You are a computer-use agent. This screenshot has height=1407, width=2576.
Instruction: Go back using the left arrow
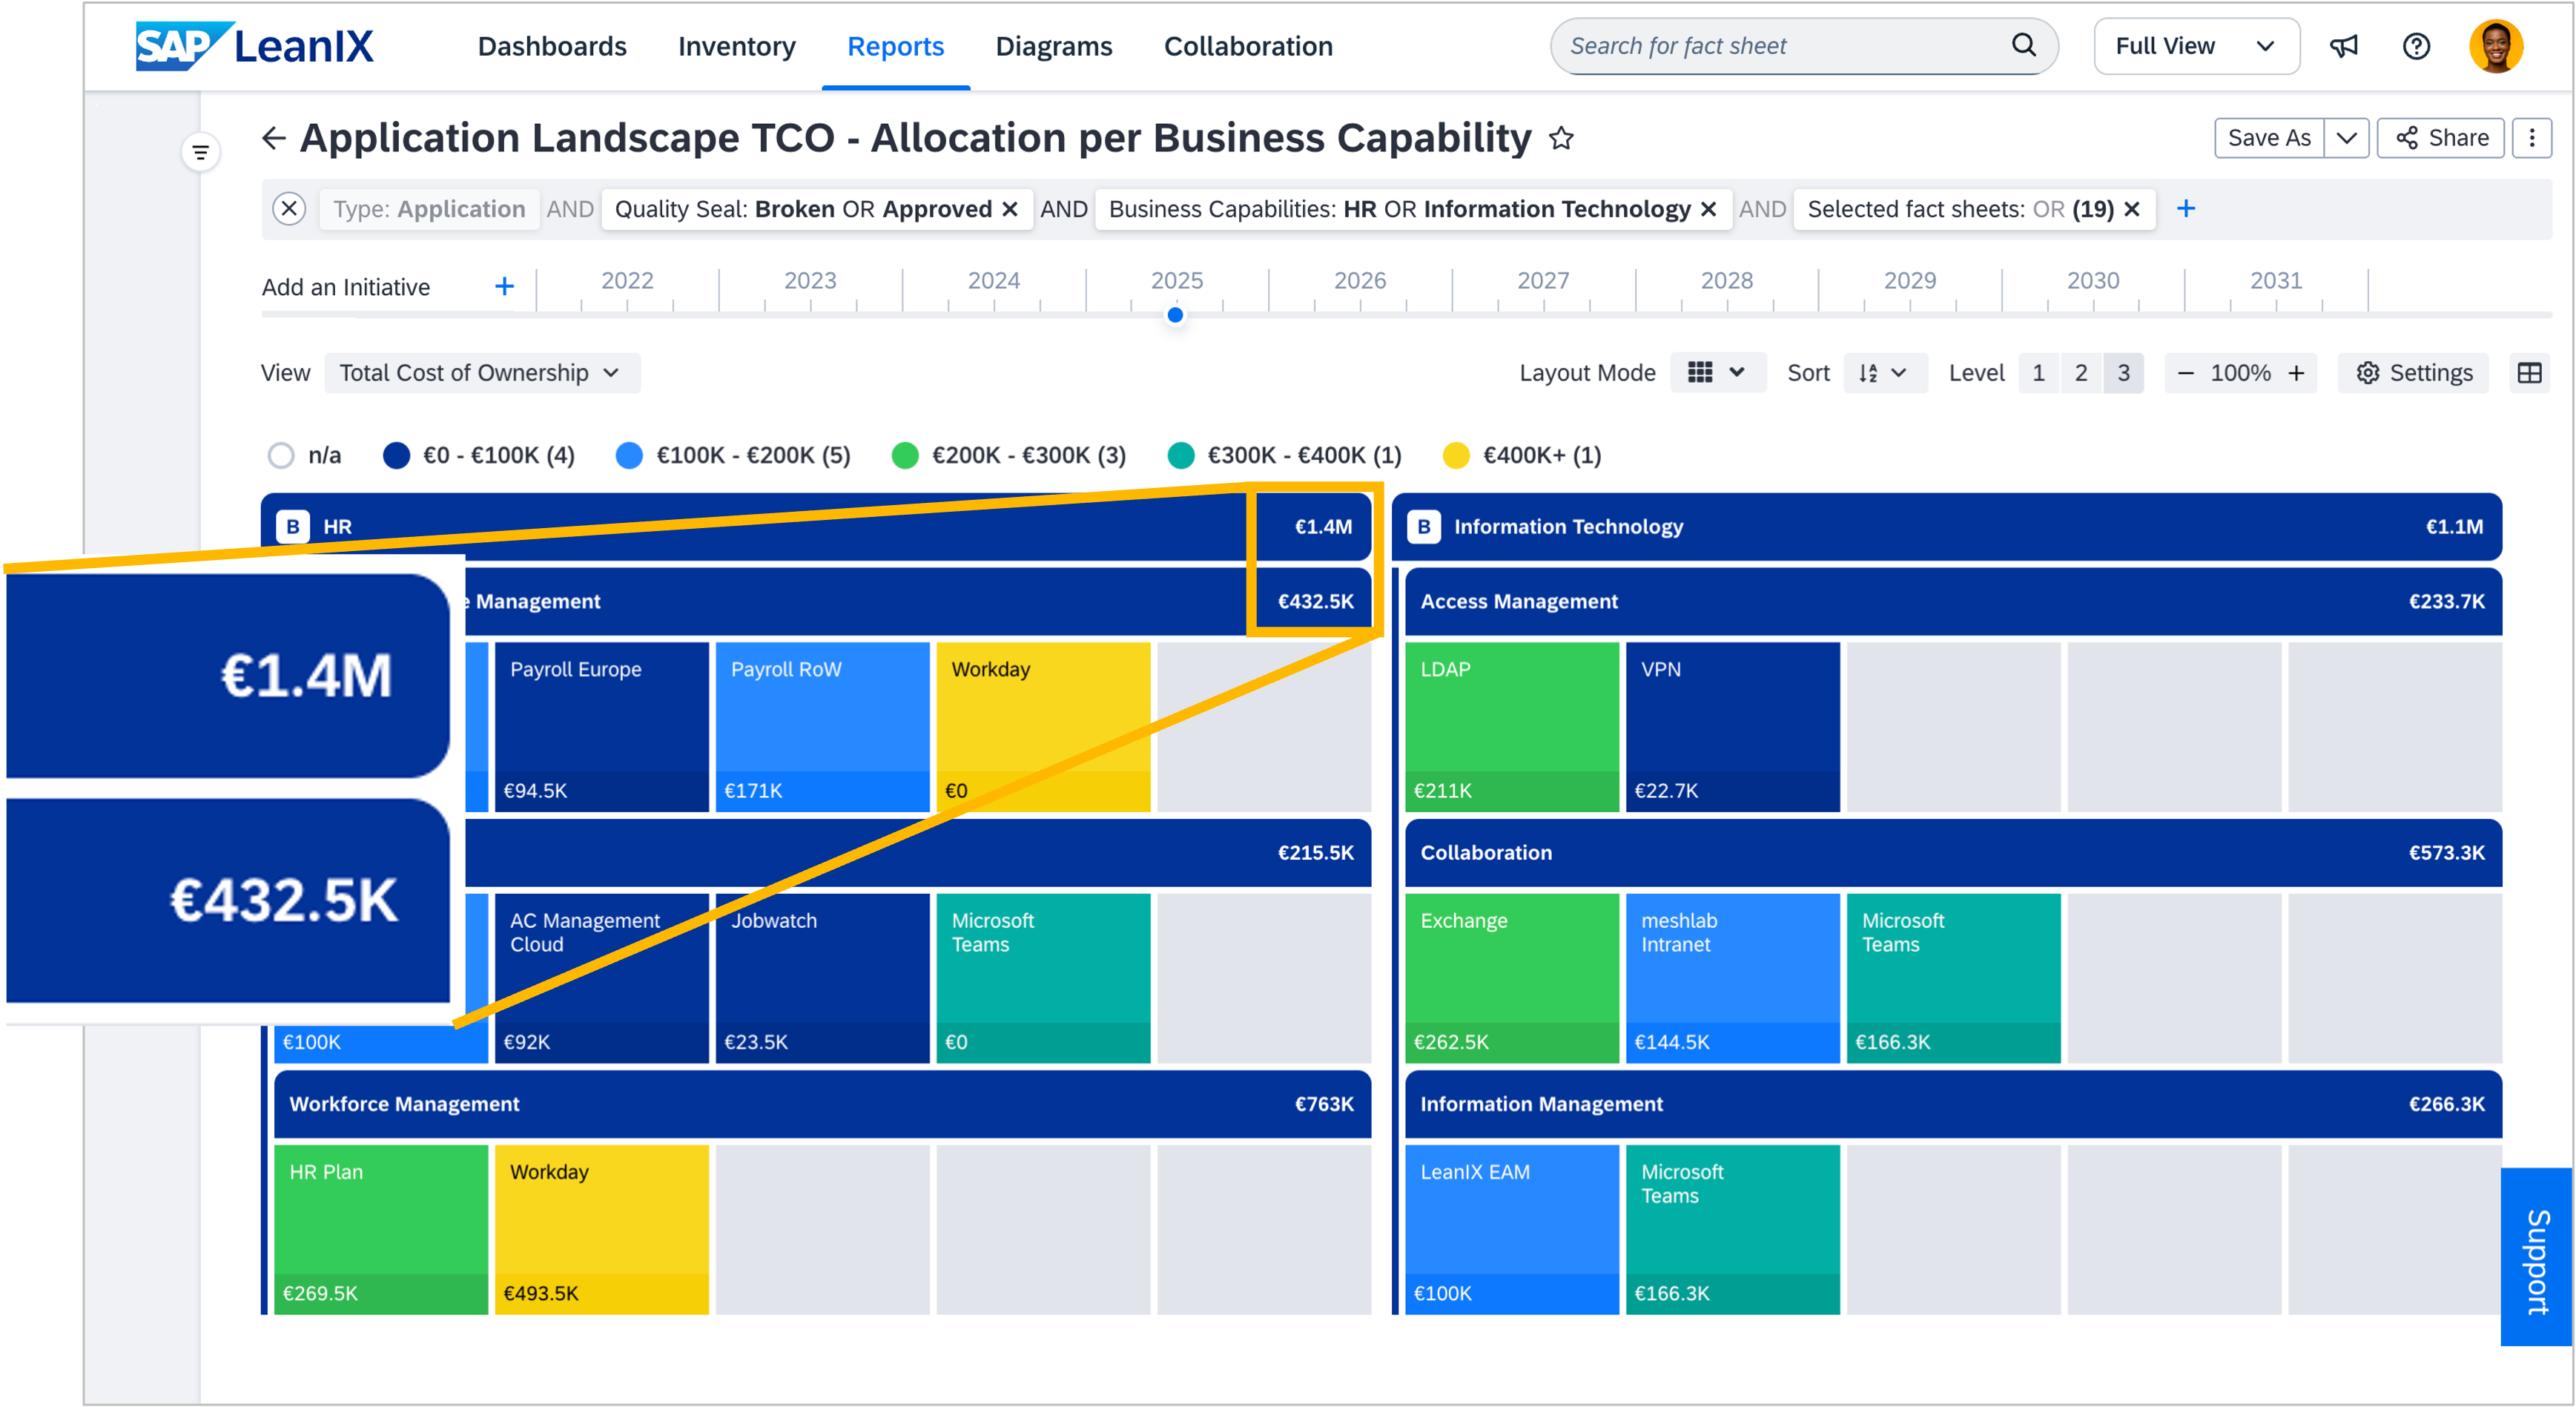273,138
